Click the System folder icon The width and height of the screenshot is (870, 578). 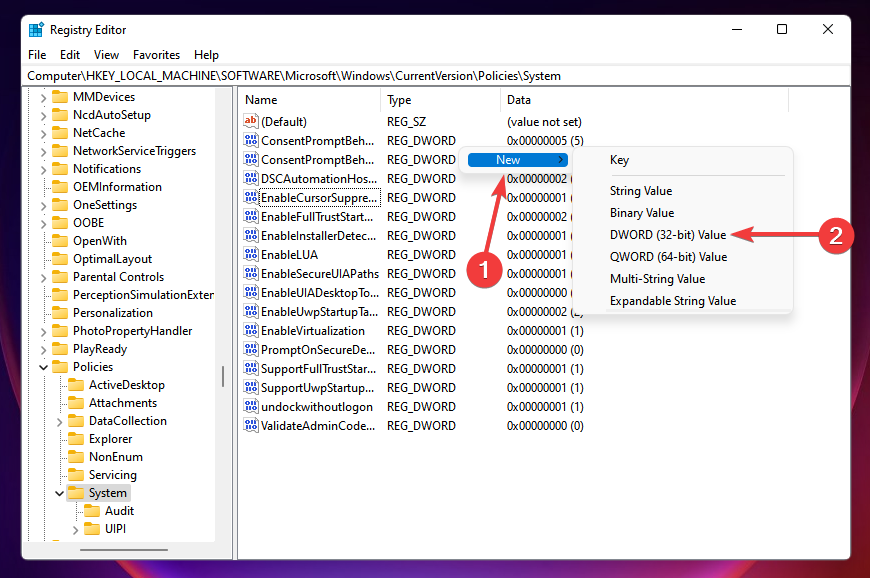click(76, 493)
